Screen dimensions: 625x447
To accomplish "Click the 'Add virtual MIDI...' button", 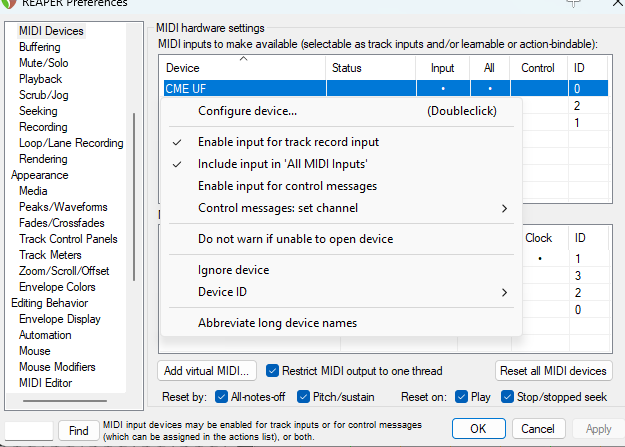I will point(208,371).
